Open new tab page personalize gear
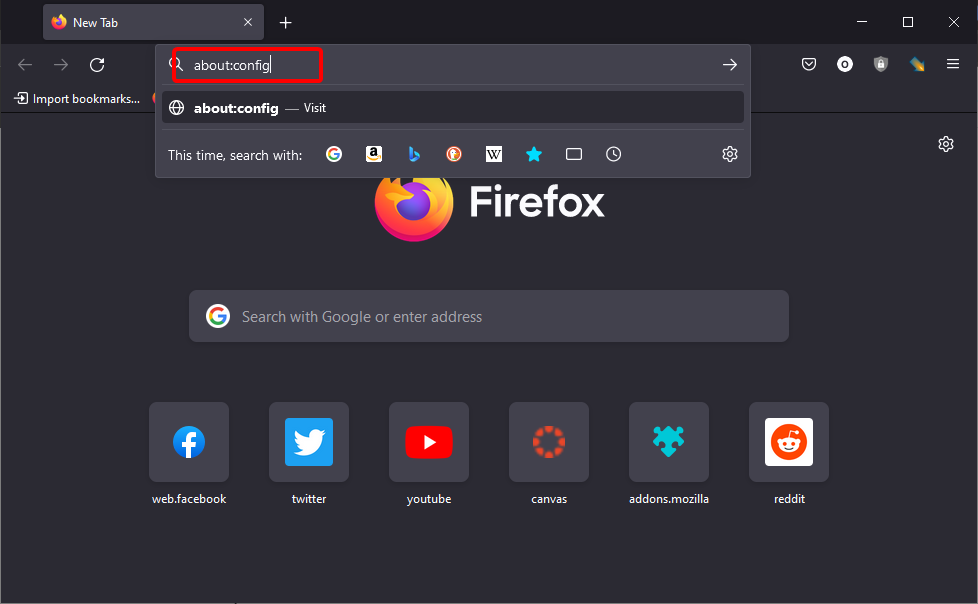The image size is (978, 604). 946,144
